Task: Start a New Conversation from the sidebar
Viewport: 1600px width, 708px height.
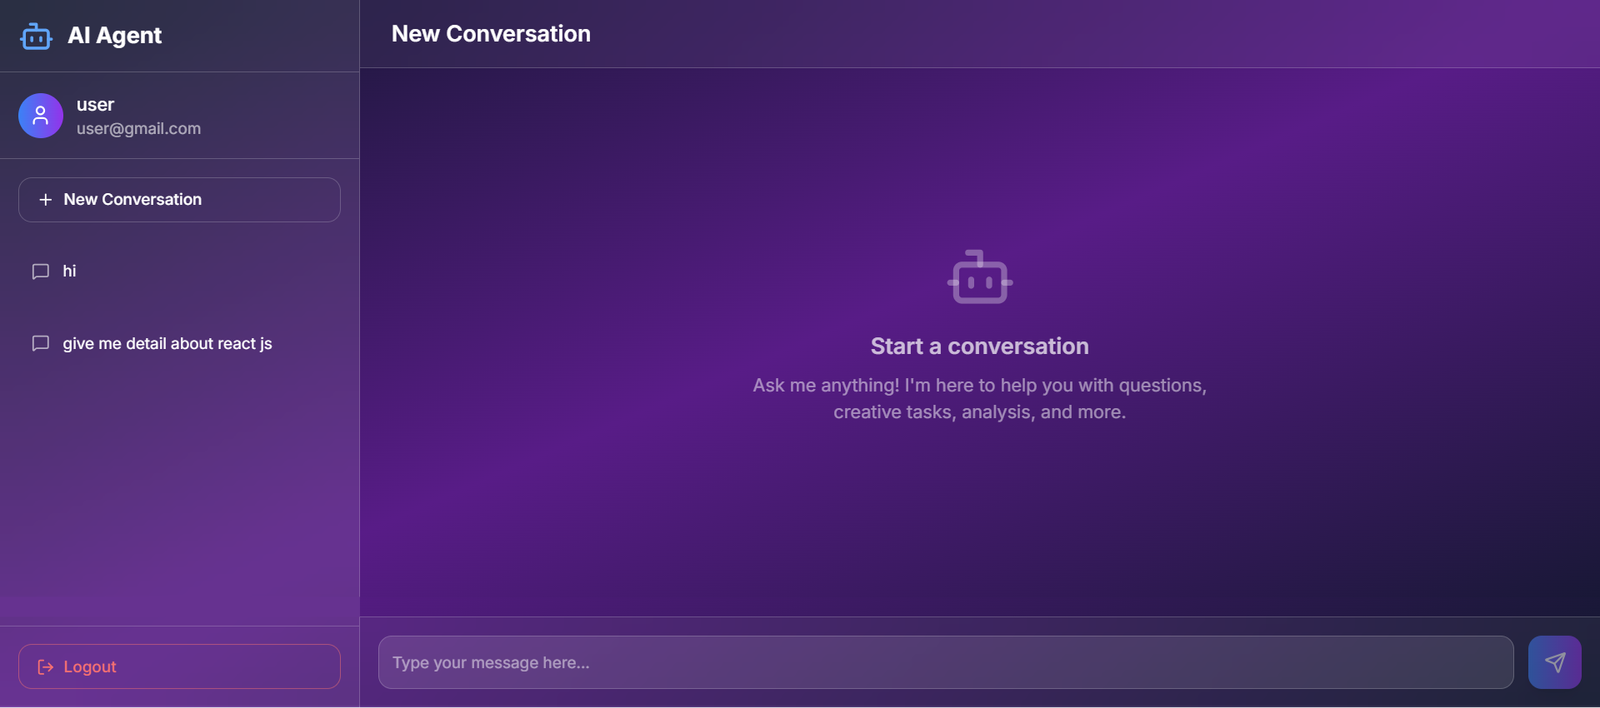Action: point(179,200)
